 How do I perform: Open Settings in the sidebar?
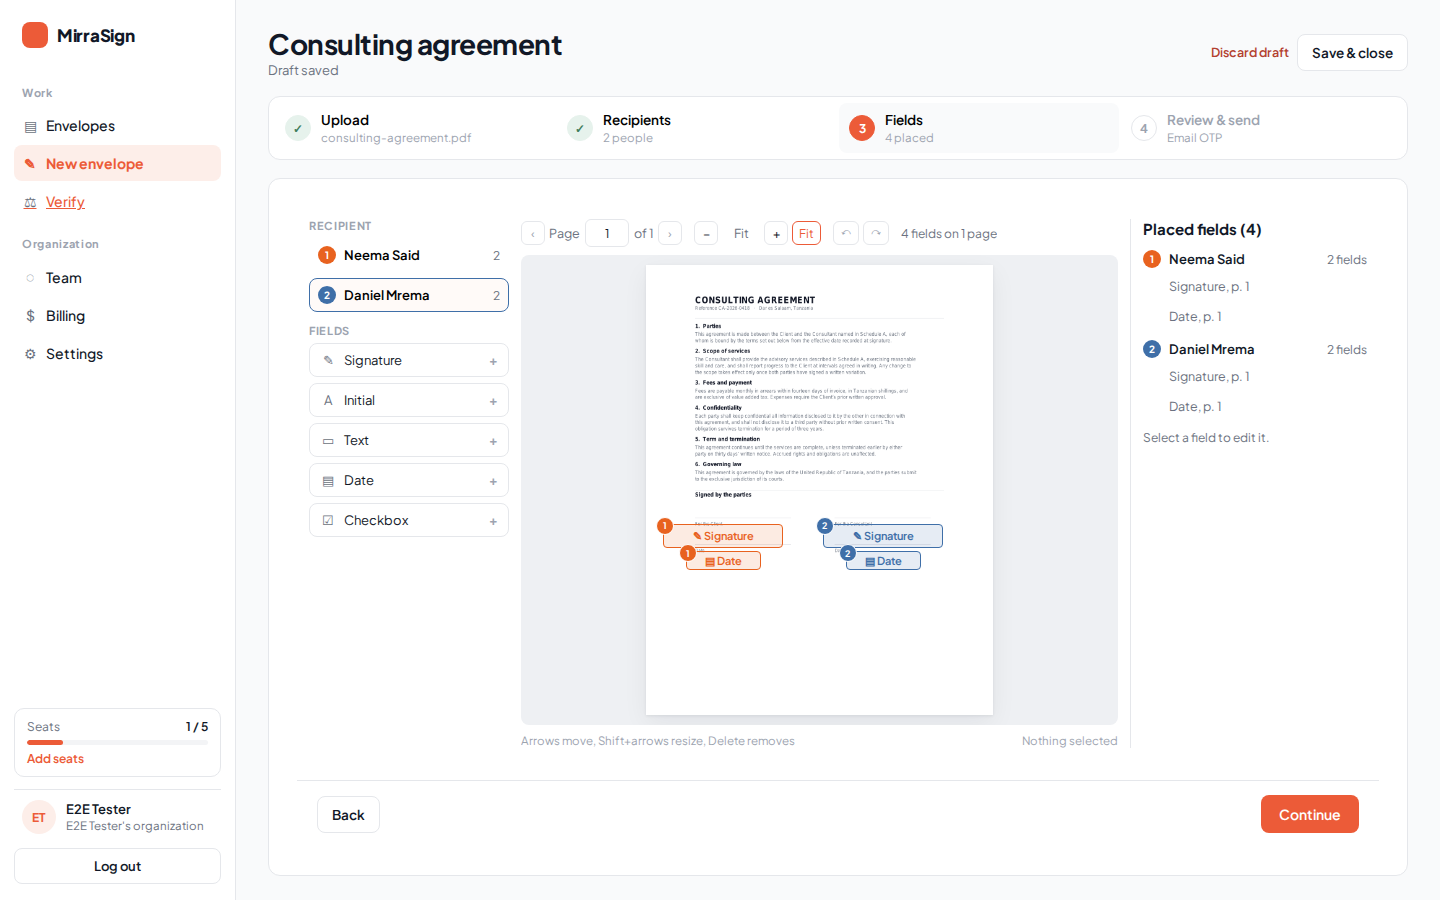117,354
